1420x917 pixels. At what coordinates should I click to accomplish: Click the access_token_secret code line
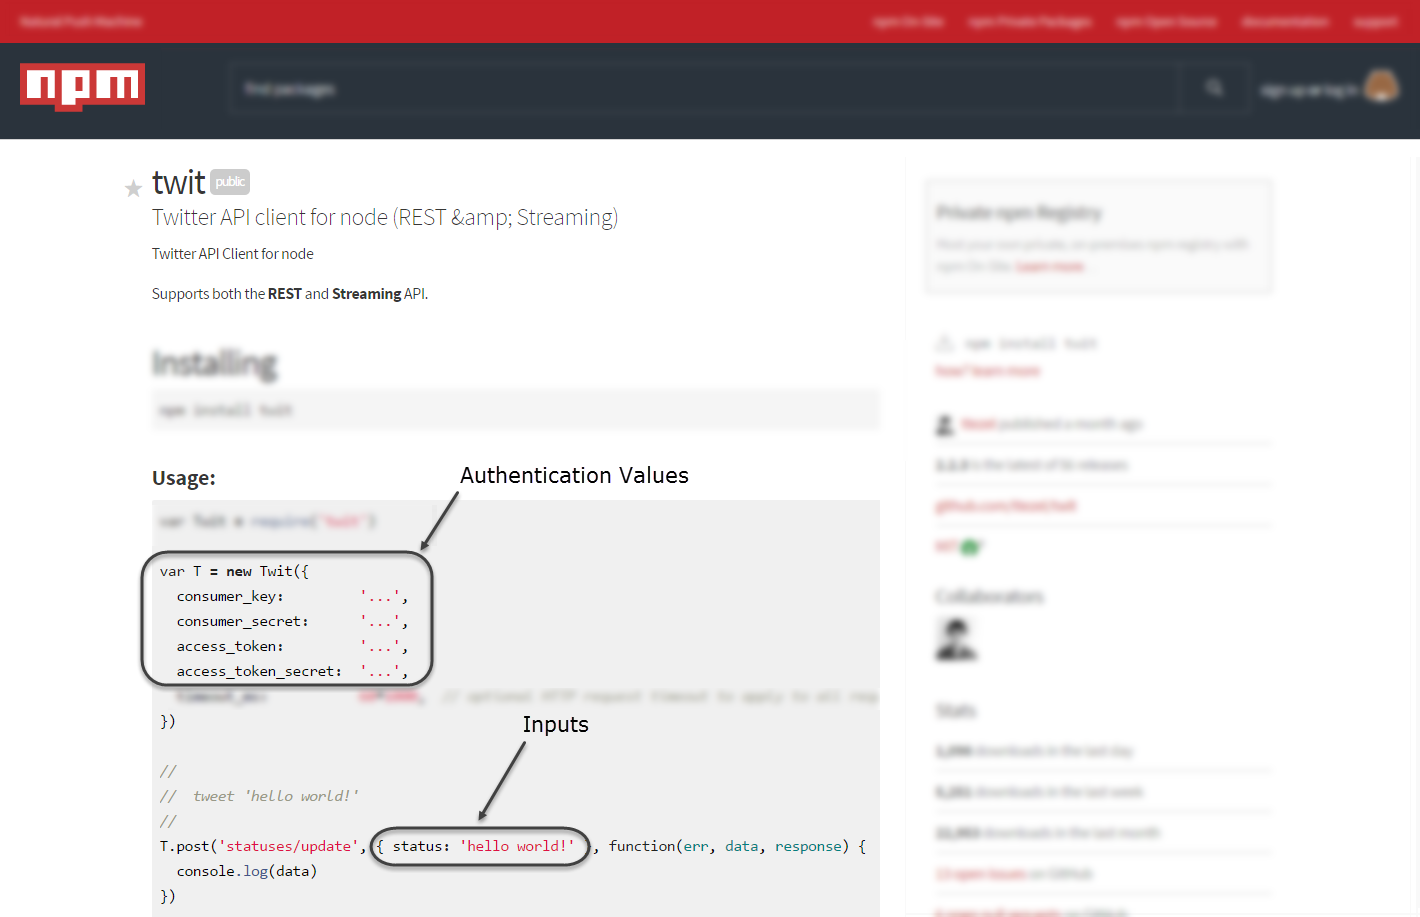(x=292, y=671)
